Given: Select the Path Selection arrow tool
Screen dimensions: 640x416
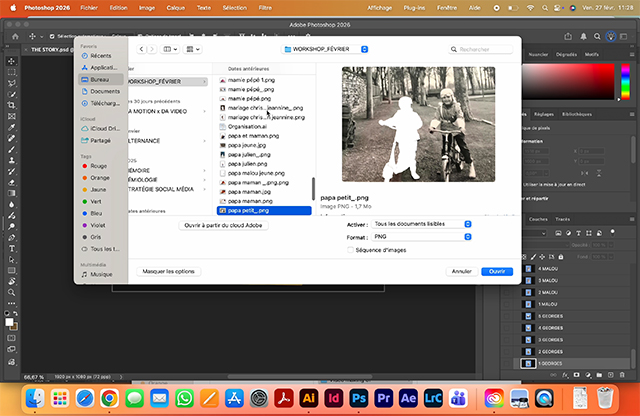Looking at the screenshot, I should point(11,260).
